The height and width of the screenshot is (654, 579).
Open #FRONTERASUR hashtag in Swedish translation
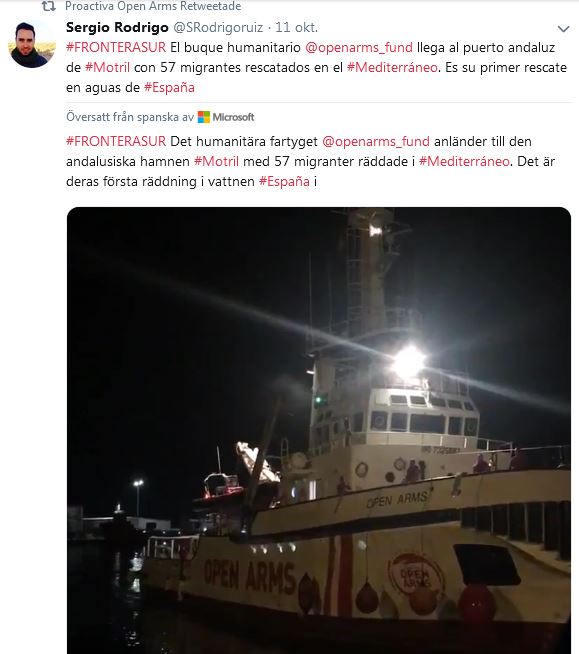116,141
